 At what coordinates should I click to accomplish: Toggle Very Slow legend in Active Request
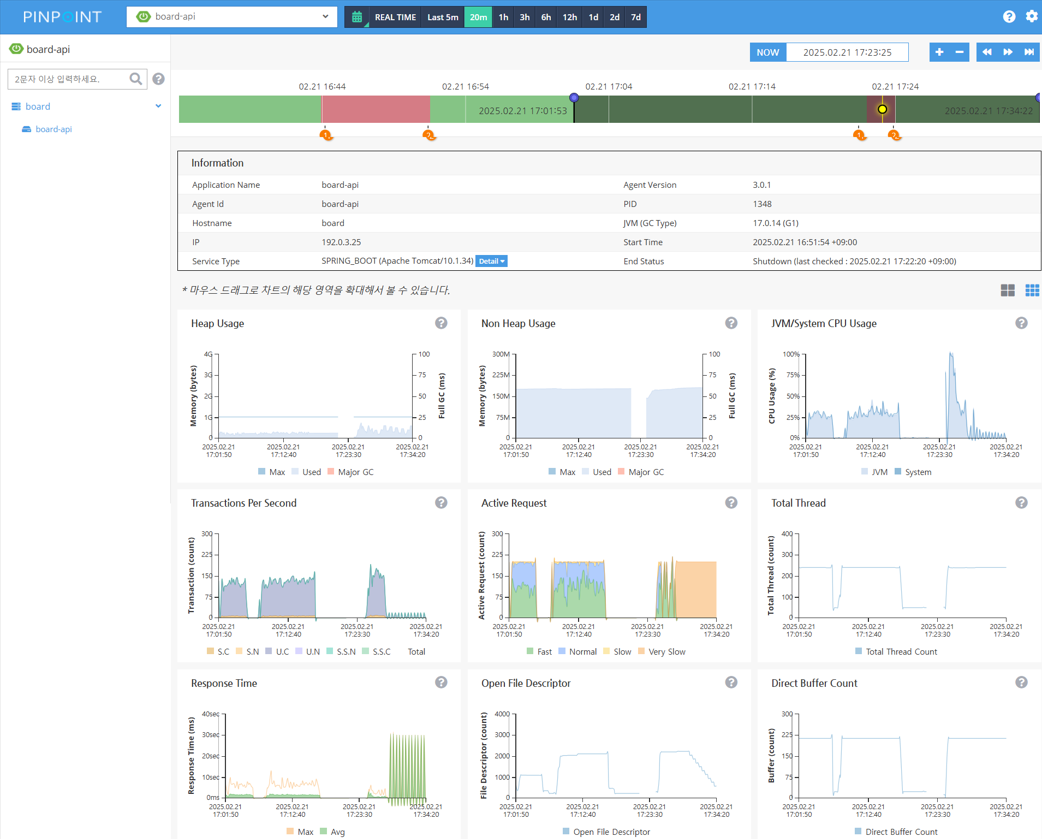(661, 652)
